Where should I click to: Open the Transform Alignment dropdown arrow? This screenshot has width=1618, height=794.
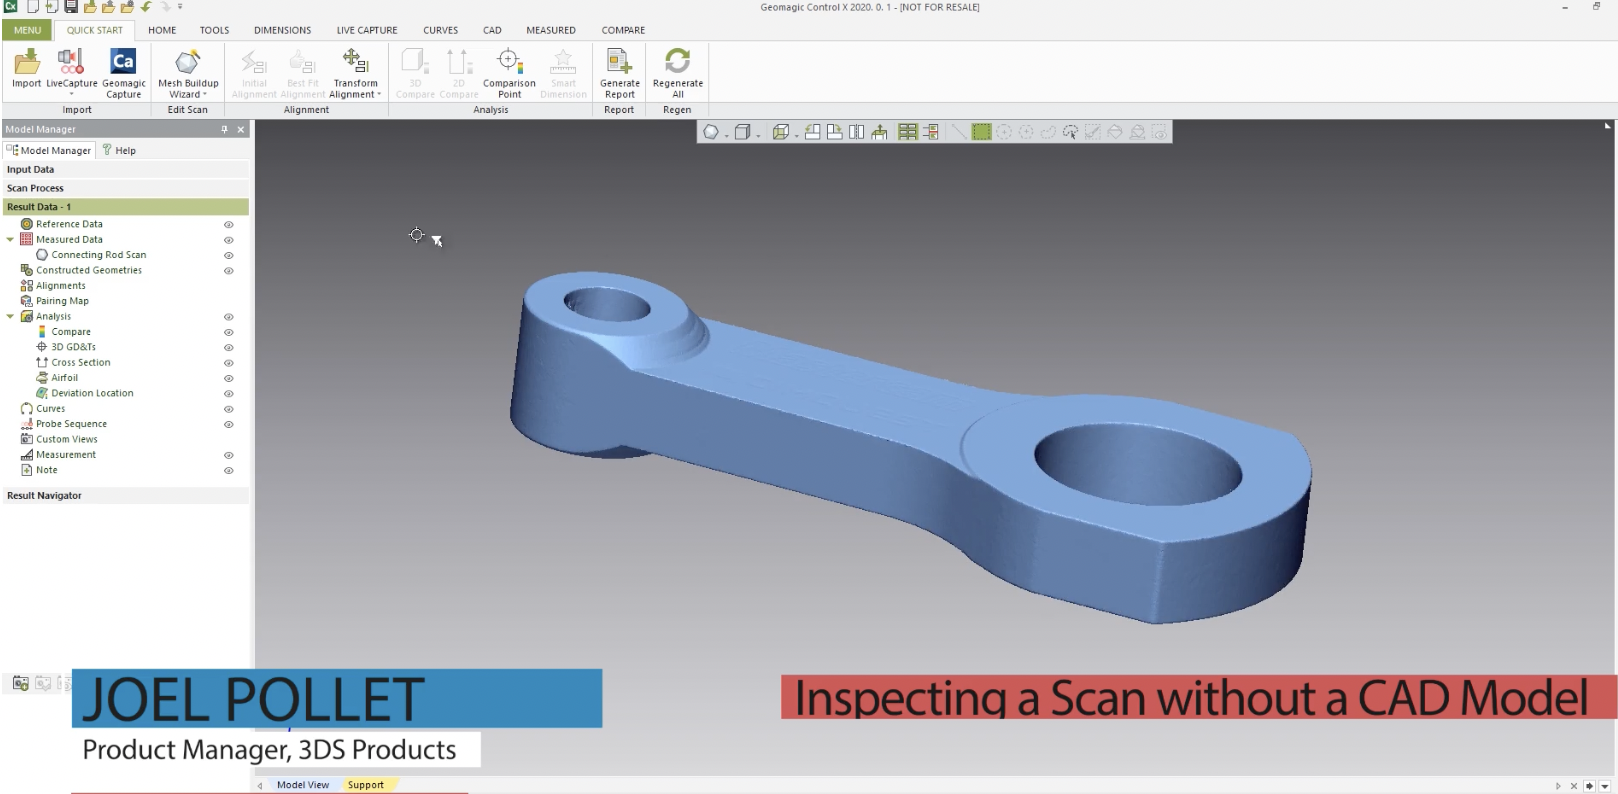pyautogui.click(x=379, y=95)
